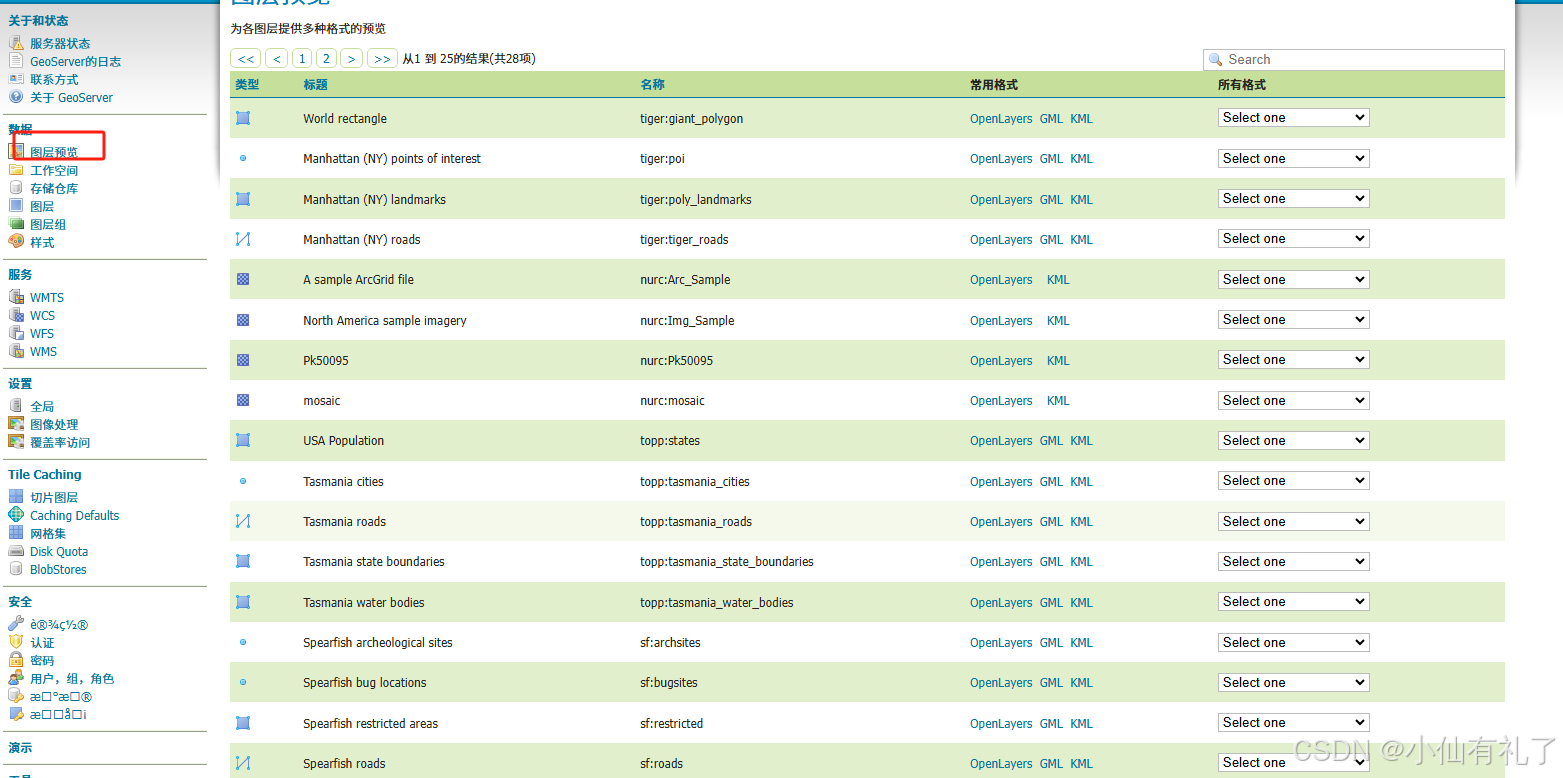Open 工作空间 sidebar menu item
1563x778 pixels.
(54, 170)
